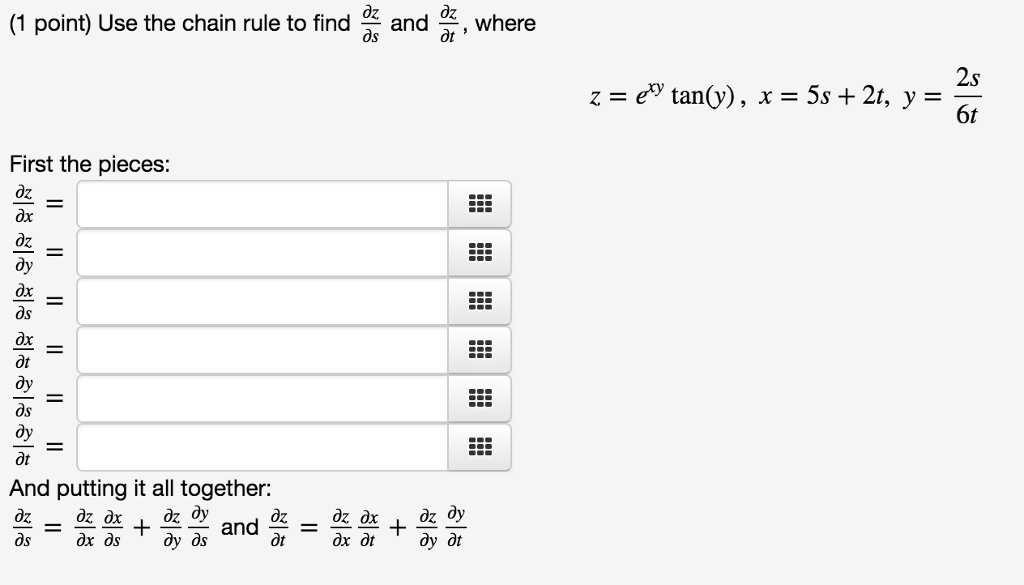Open the equation editor for ∂z/∂x
Image resolution: width=1024 pixels, height=585 pixels.
[479, 203]
